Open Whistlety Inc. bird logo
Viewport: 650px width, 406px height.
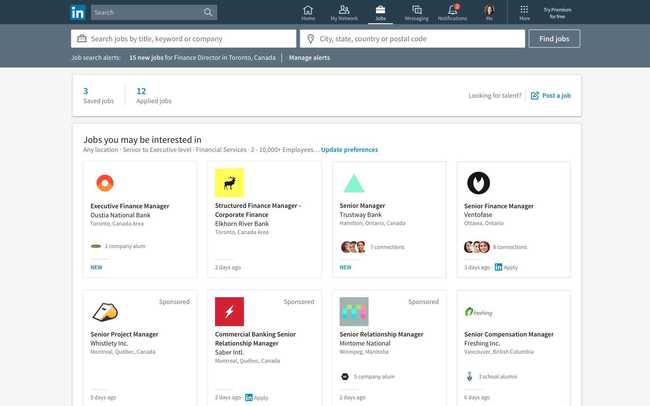105,312
